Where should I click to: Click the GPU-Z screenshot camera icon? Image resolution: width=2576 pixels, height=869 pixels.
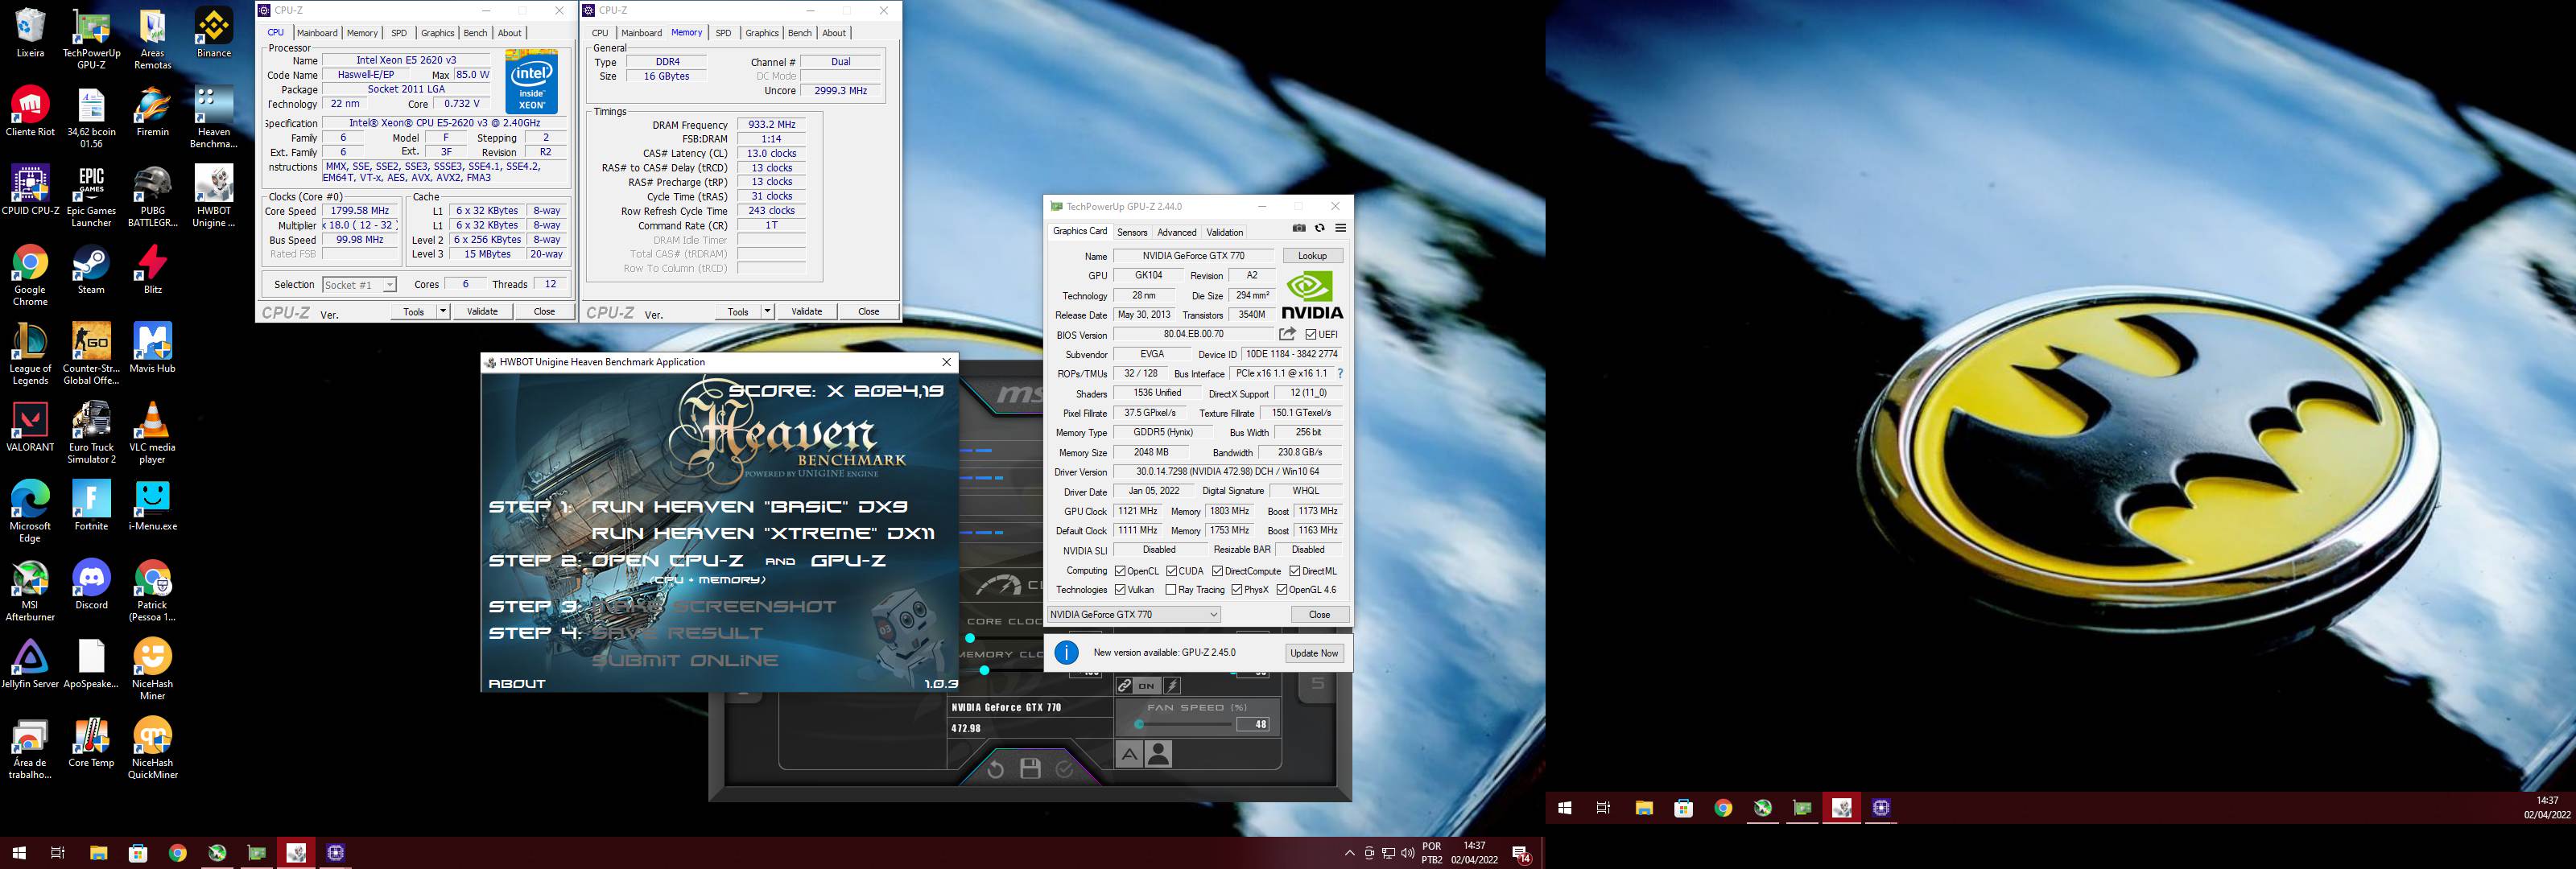click(x=1299, y=228)
